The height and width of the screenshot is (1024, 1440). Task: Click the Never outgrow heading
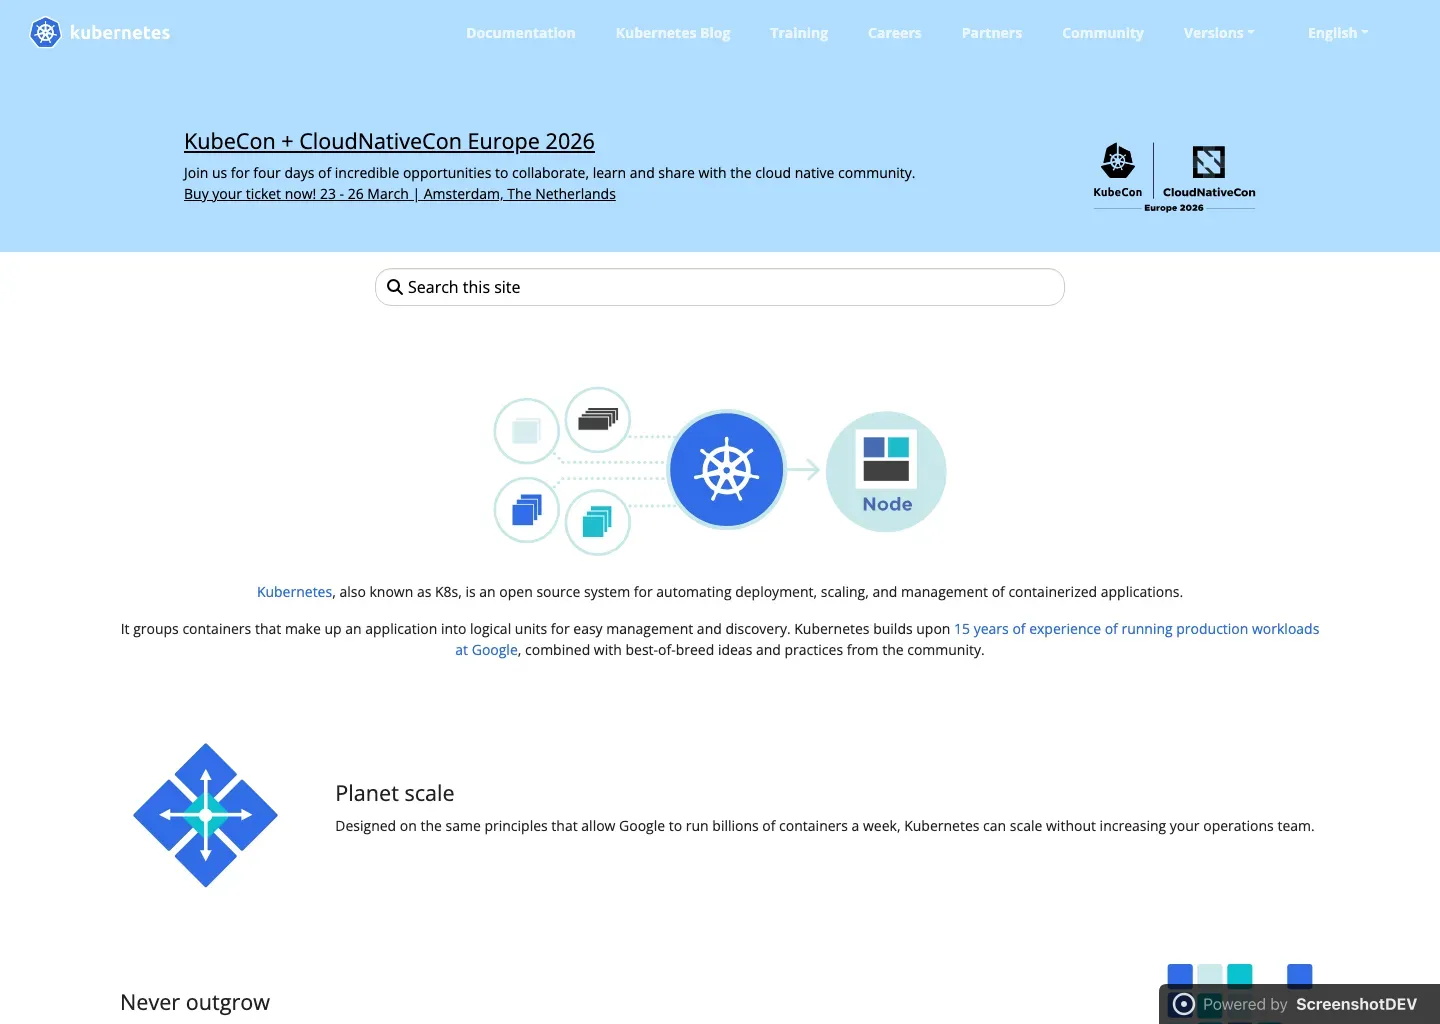coord(195,1002)
